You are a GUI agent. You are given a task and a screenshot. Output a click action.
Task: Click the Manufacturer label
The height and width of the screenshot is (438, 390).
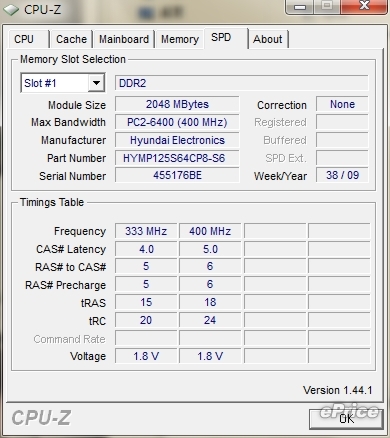tap(74, 140)
